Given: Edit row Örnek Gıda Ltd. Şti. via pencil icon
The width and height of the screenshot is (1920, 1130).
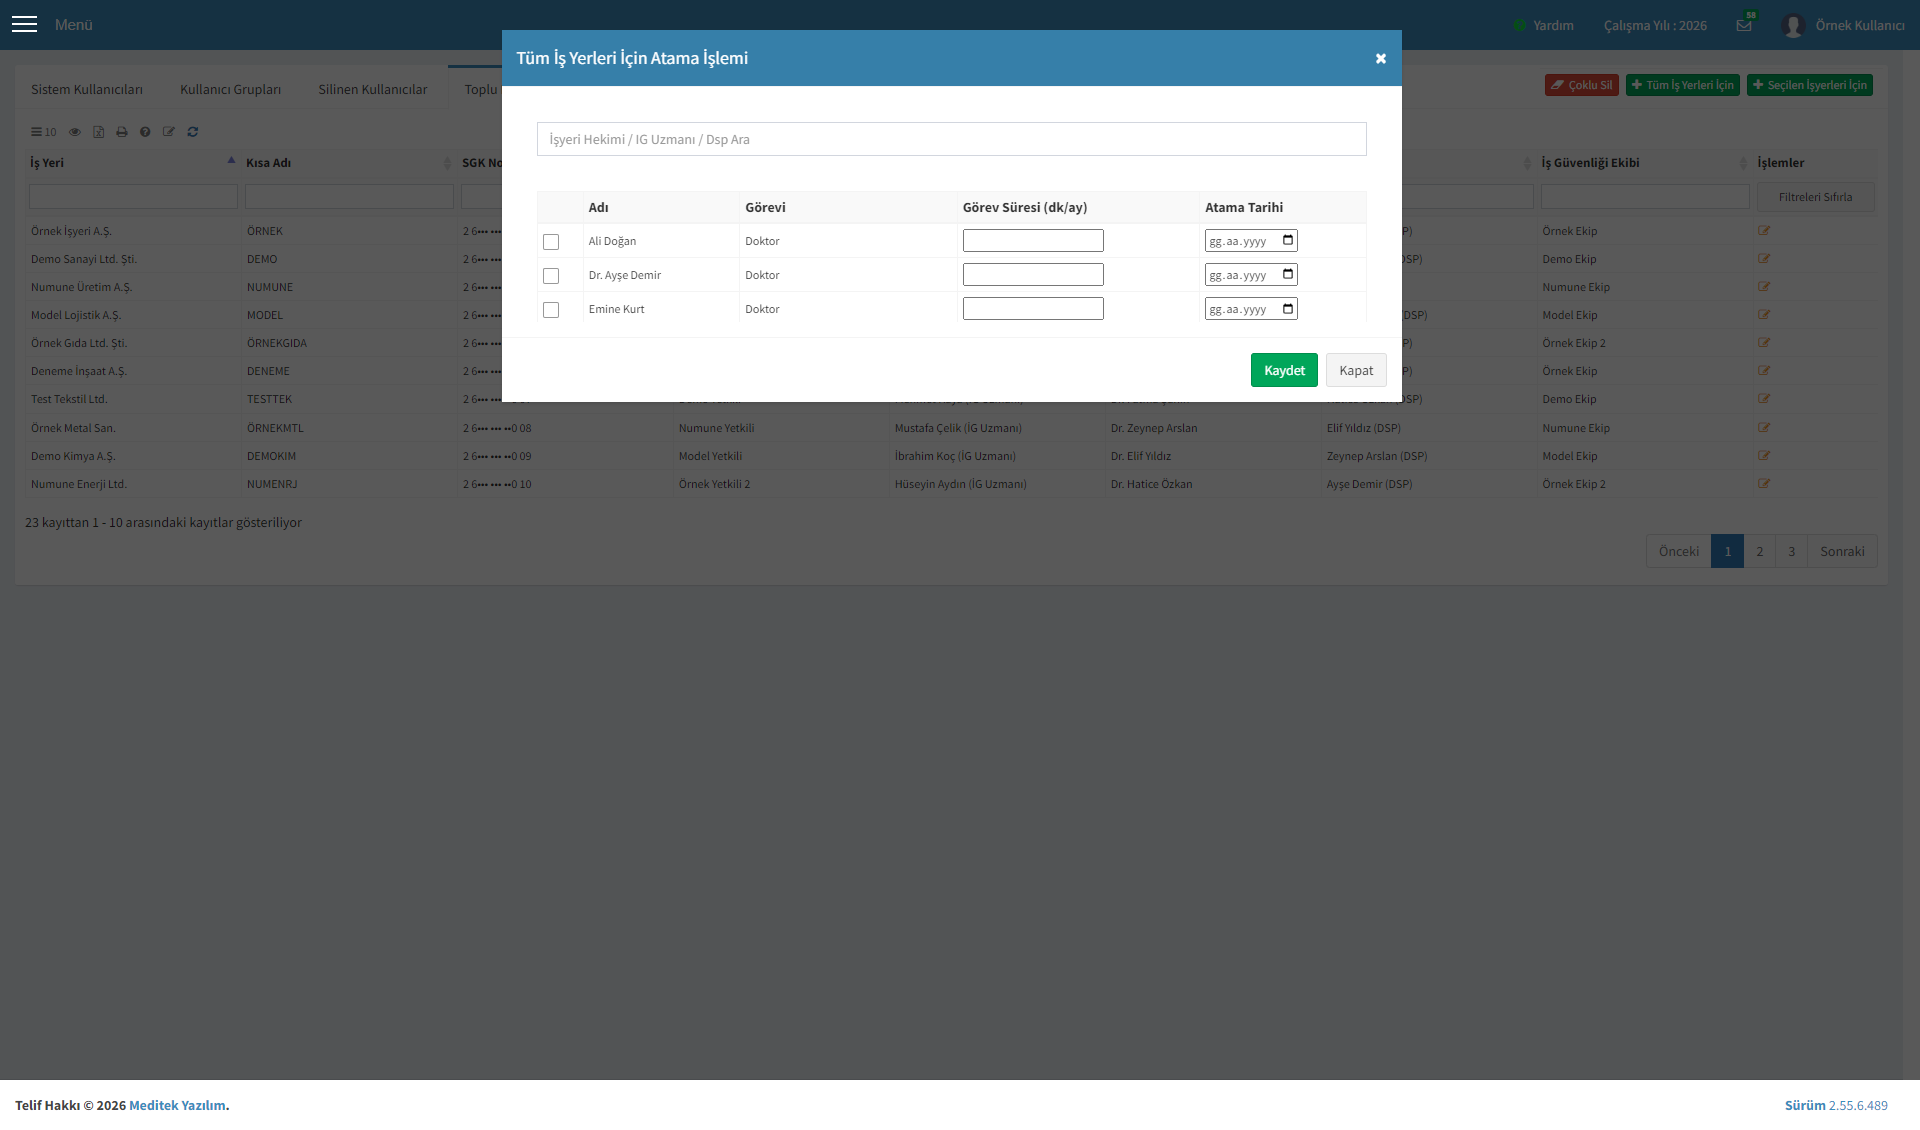Looking at the screenshot, I should pyautogui.click(x=1764, y=343).
